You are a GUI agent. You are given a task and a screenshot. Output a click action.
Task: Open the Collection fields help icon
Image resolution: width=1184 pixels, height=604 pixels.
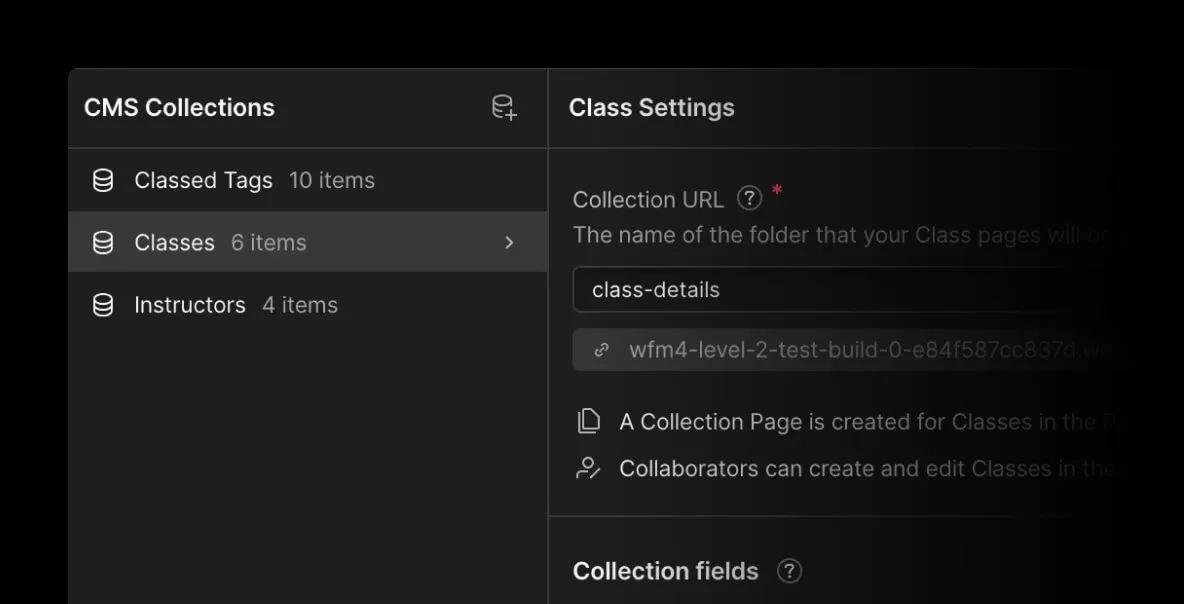coord(789,571)
